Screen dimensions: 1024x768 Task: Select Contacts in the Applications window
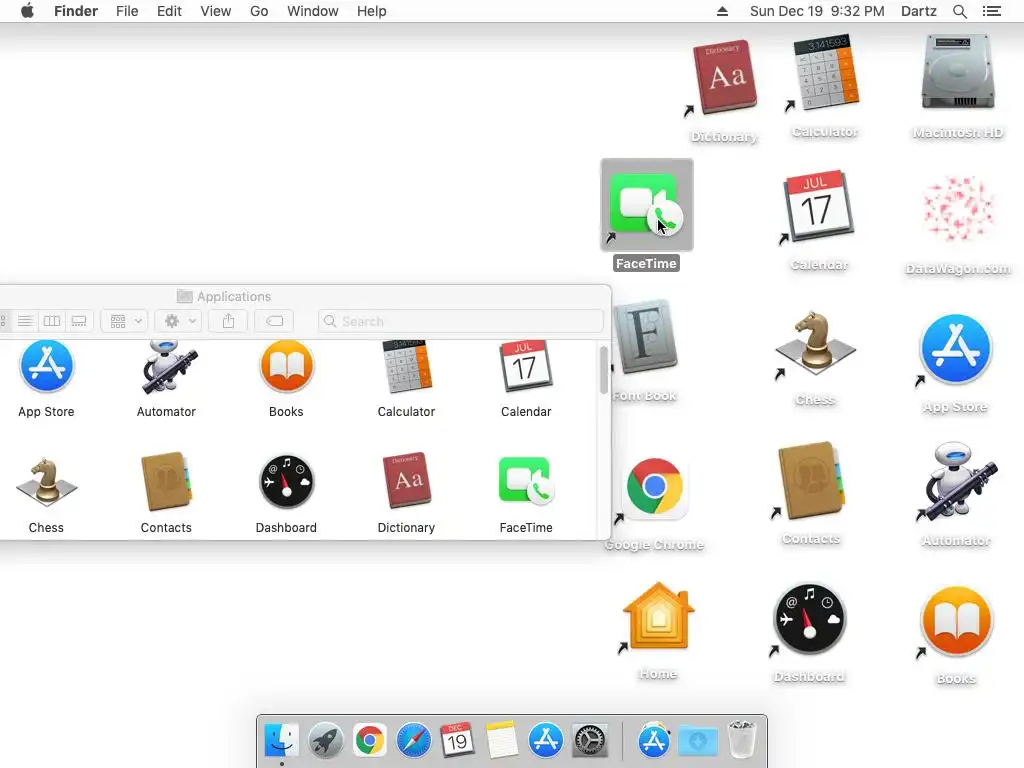[167, 482]
